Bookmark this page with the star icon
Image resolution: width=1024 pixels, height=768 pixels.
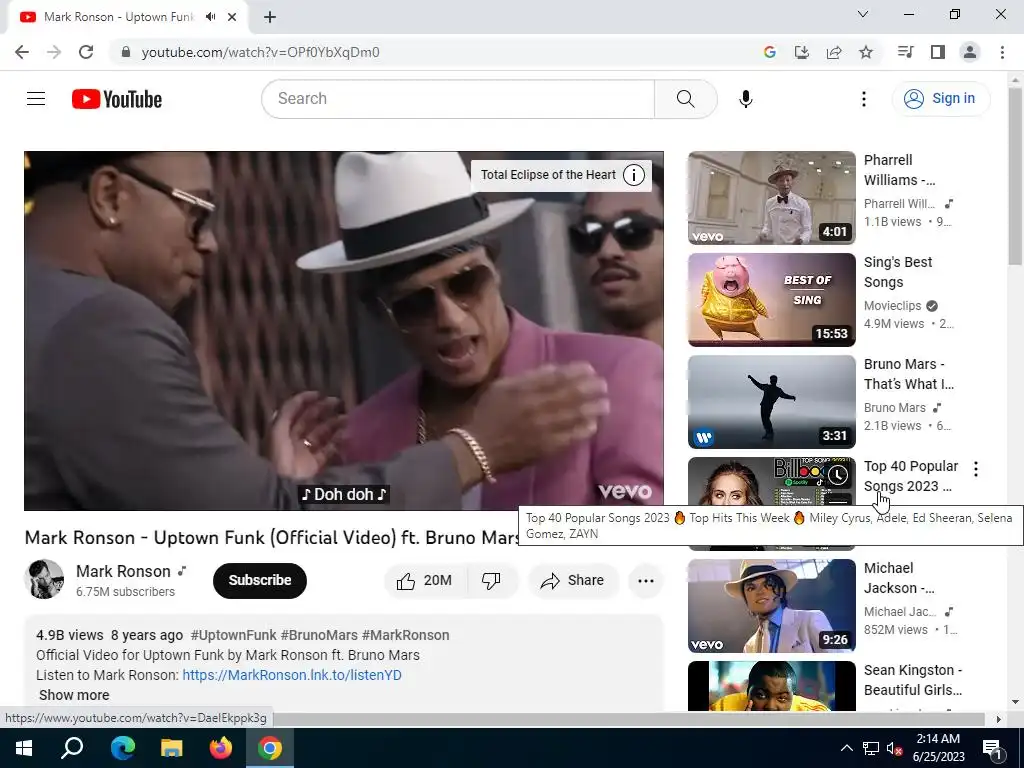pyautogui.click(x=866, y=52)
